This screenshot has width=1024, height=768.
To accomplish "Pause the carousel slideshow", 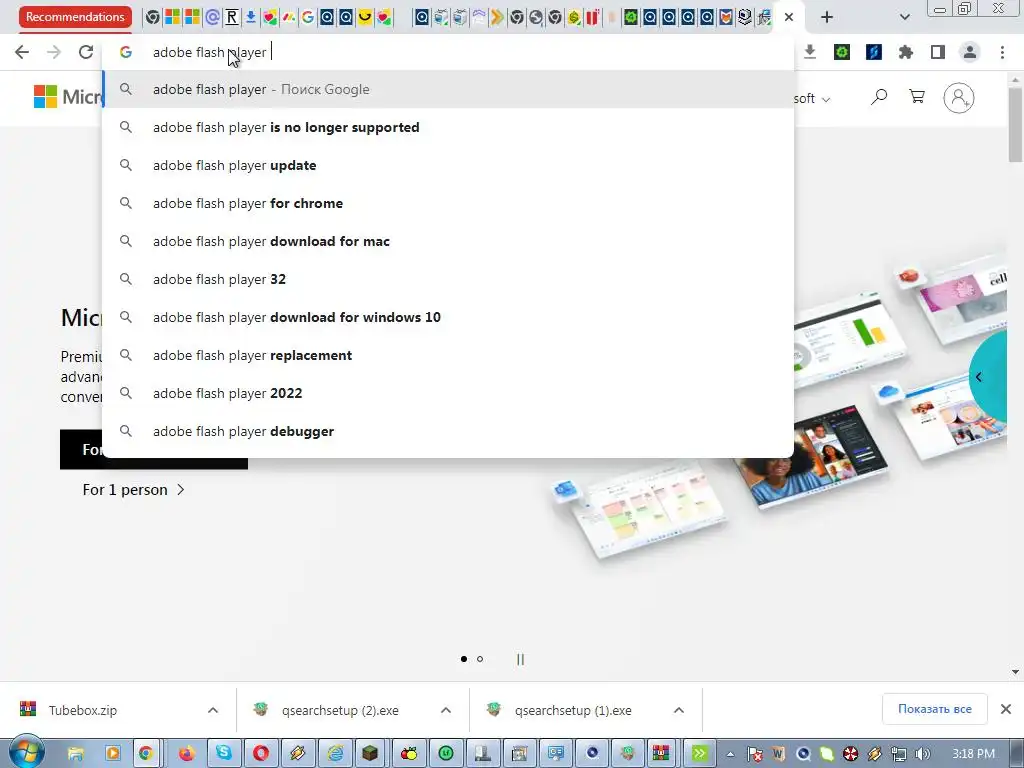I will (x=520, y=659).
